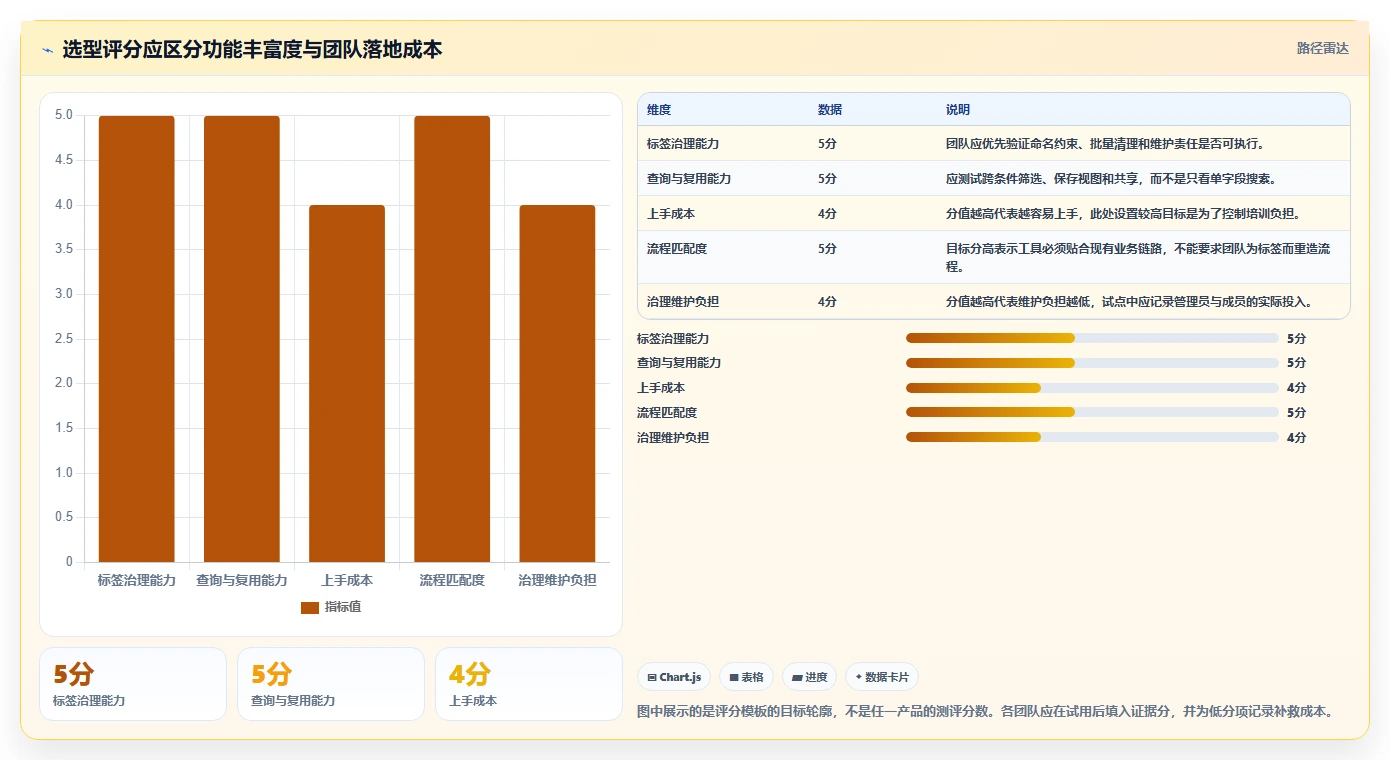This screenshot has height=760, width=1390.
Task: Click the heading 选型评分应区分功能丰富度与团队落地成本
Action: point(252,49)
